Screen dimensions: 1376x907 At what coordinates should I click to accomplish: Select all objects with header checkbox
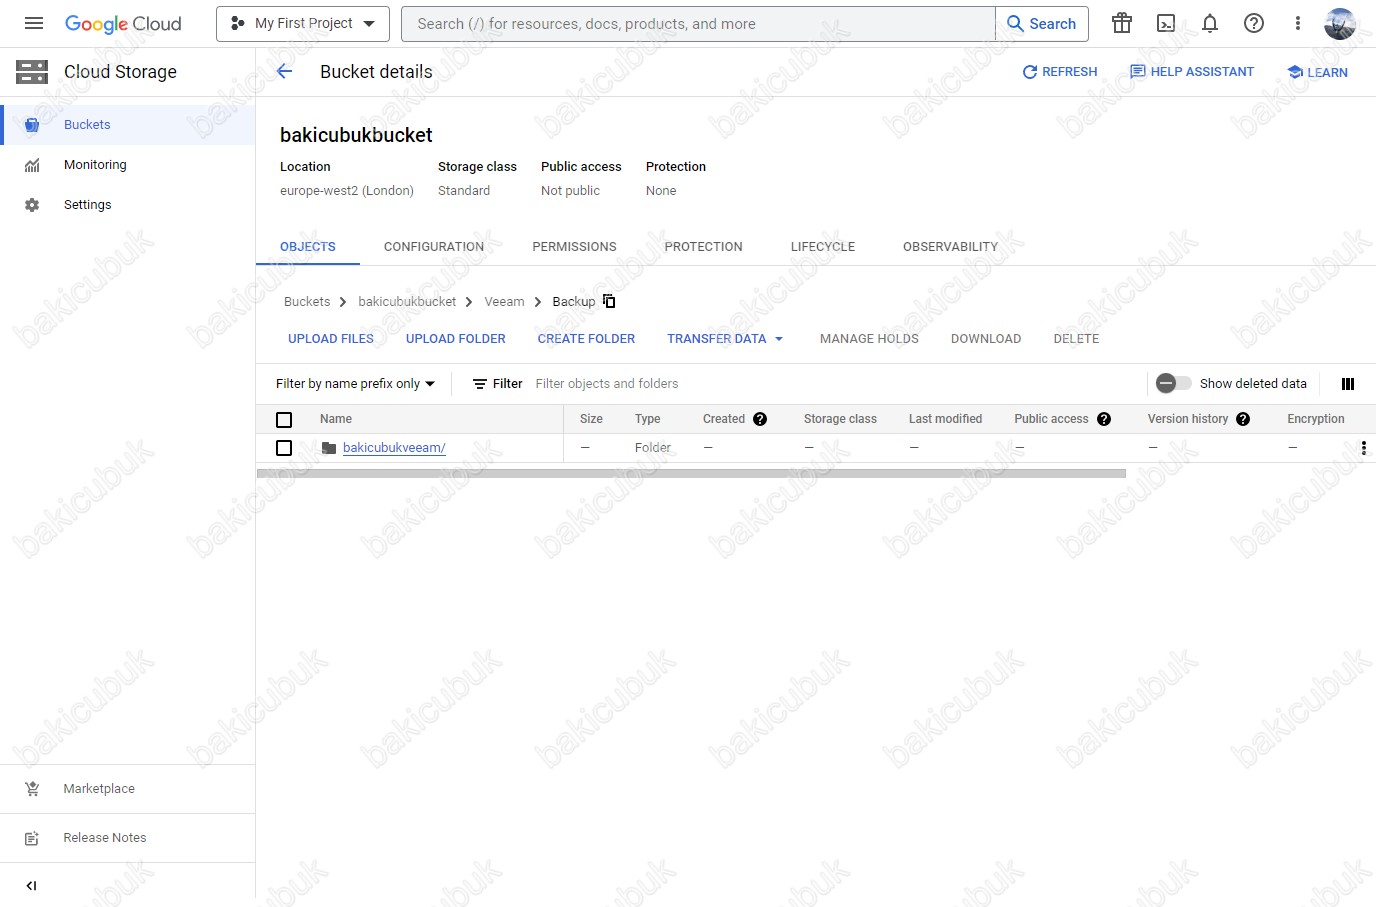pyautogui.click(x=284, y=420)
